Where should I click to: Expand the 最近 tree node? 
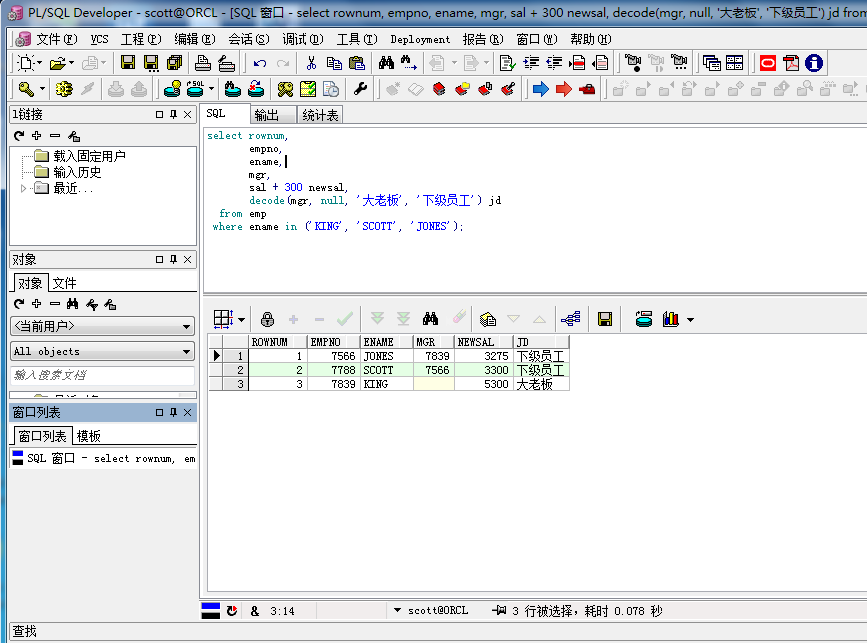23,189
